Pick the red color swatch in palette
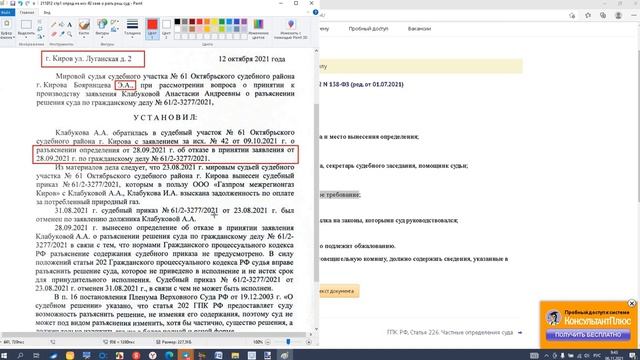 199,21
